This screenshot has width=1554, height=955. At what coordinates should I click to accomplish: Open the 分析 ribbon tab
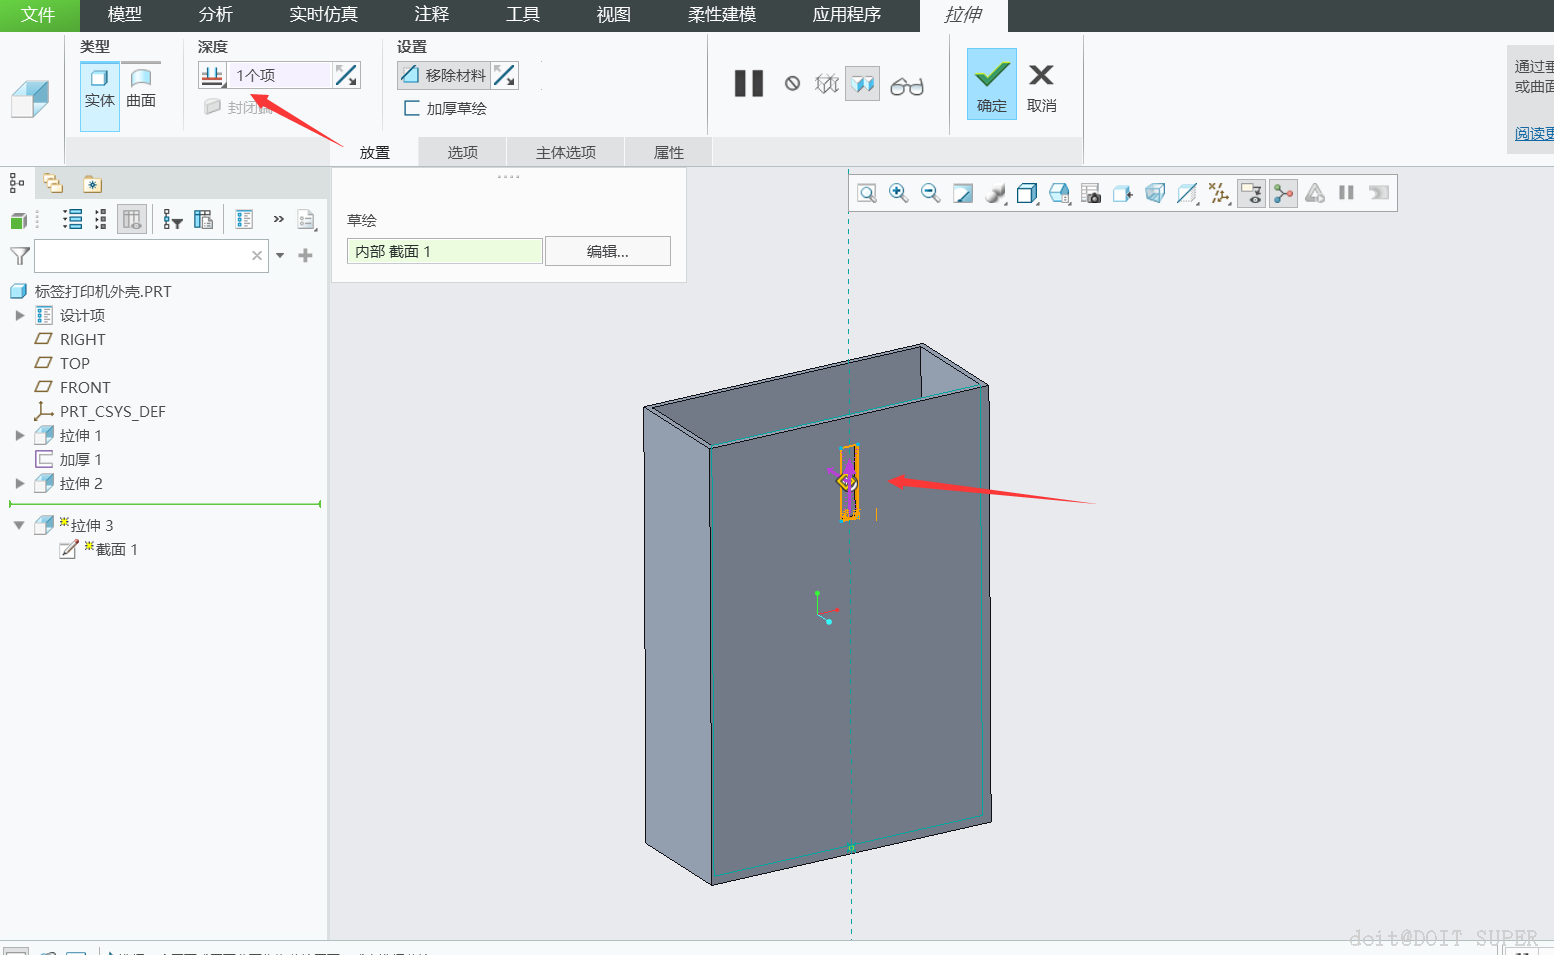[x=215, y=15]
